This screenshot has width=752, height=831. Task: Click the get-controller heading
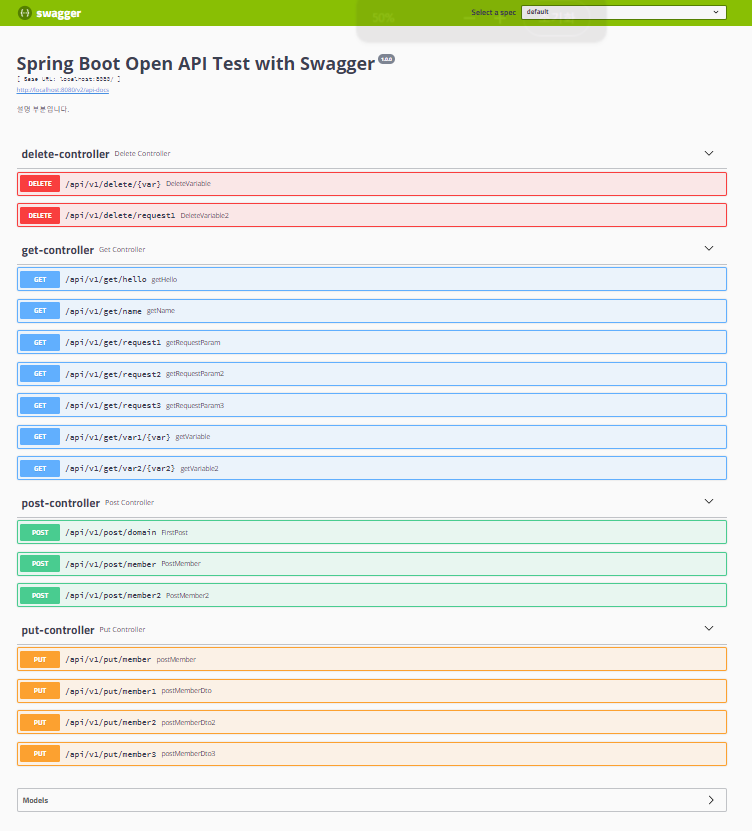click(57, 250)
